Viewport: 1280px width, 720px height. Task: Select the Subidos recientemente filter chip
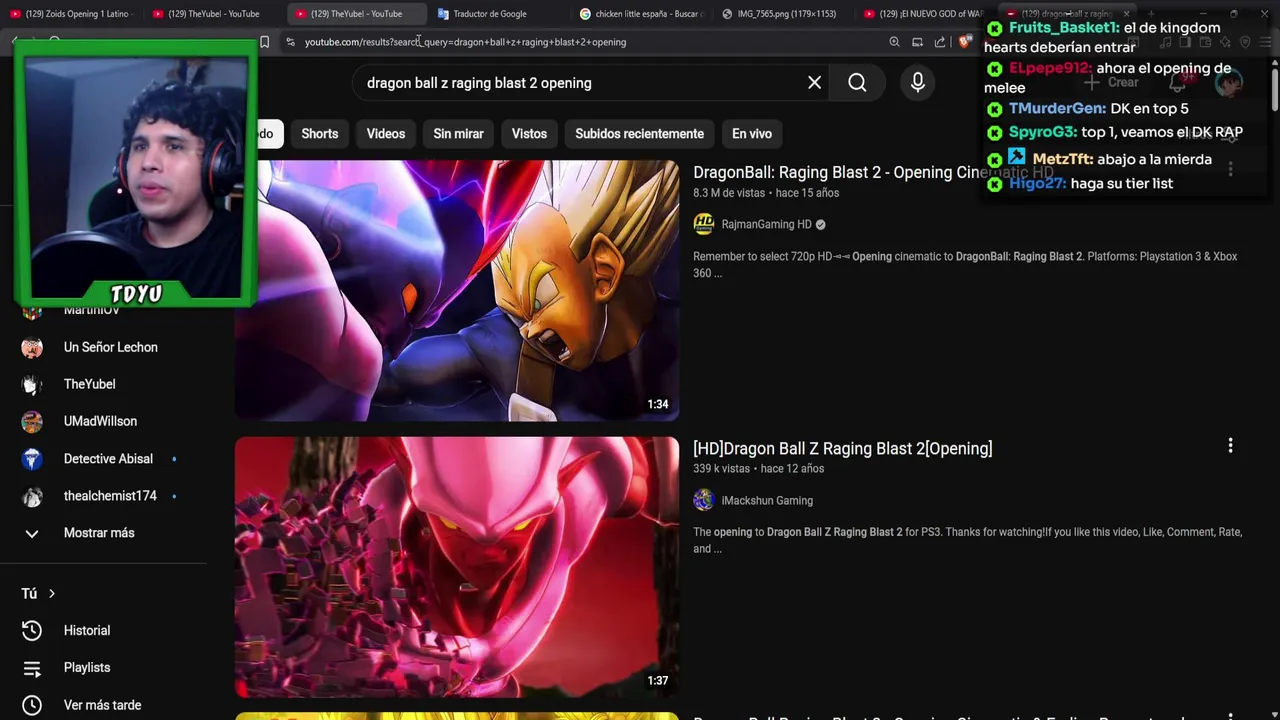(x=639, y=134)
